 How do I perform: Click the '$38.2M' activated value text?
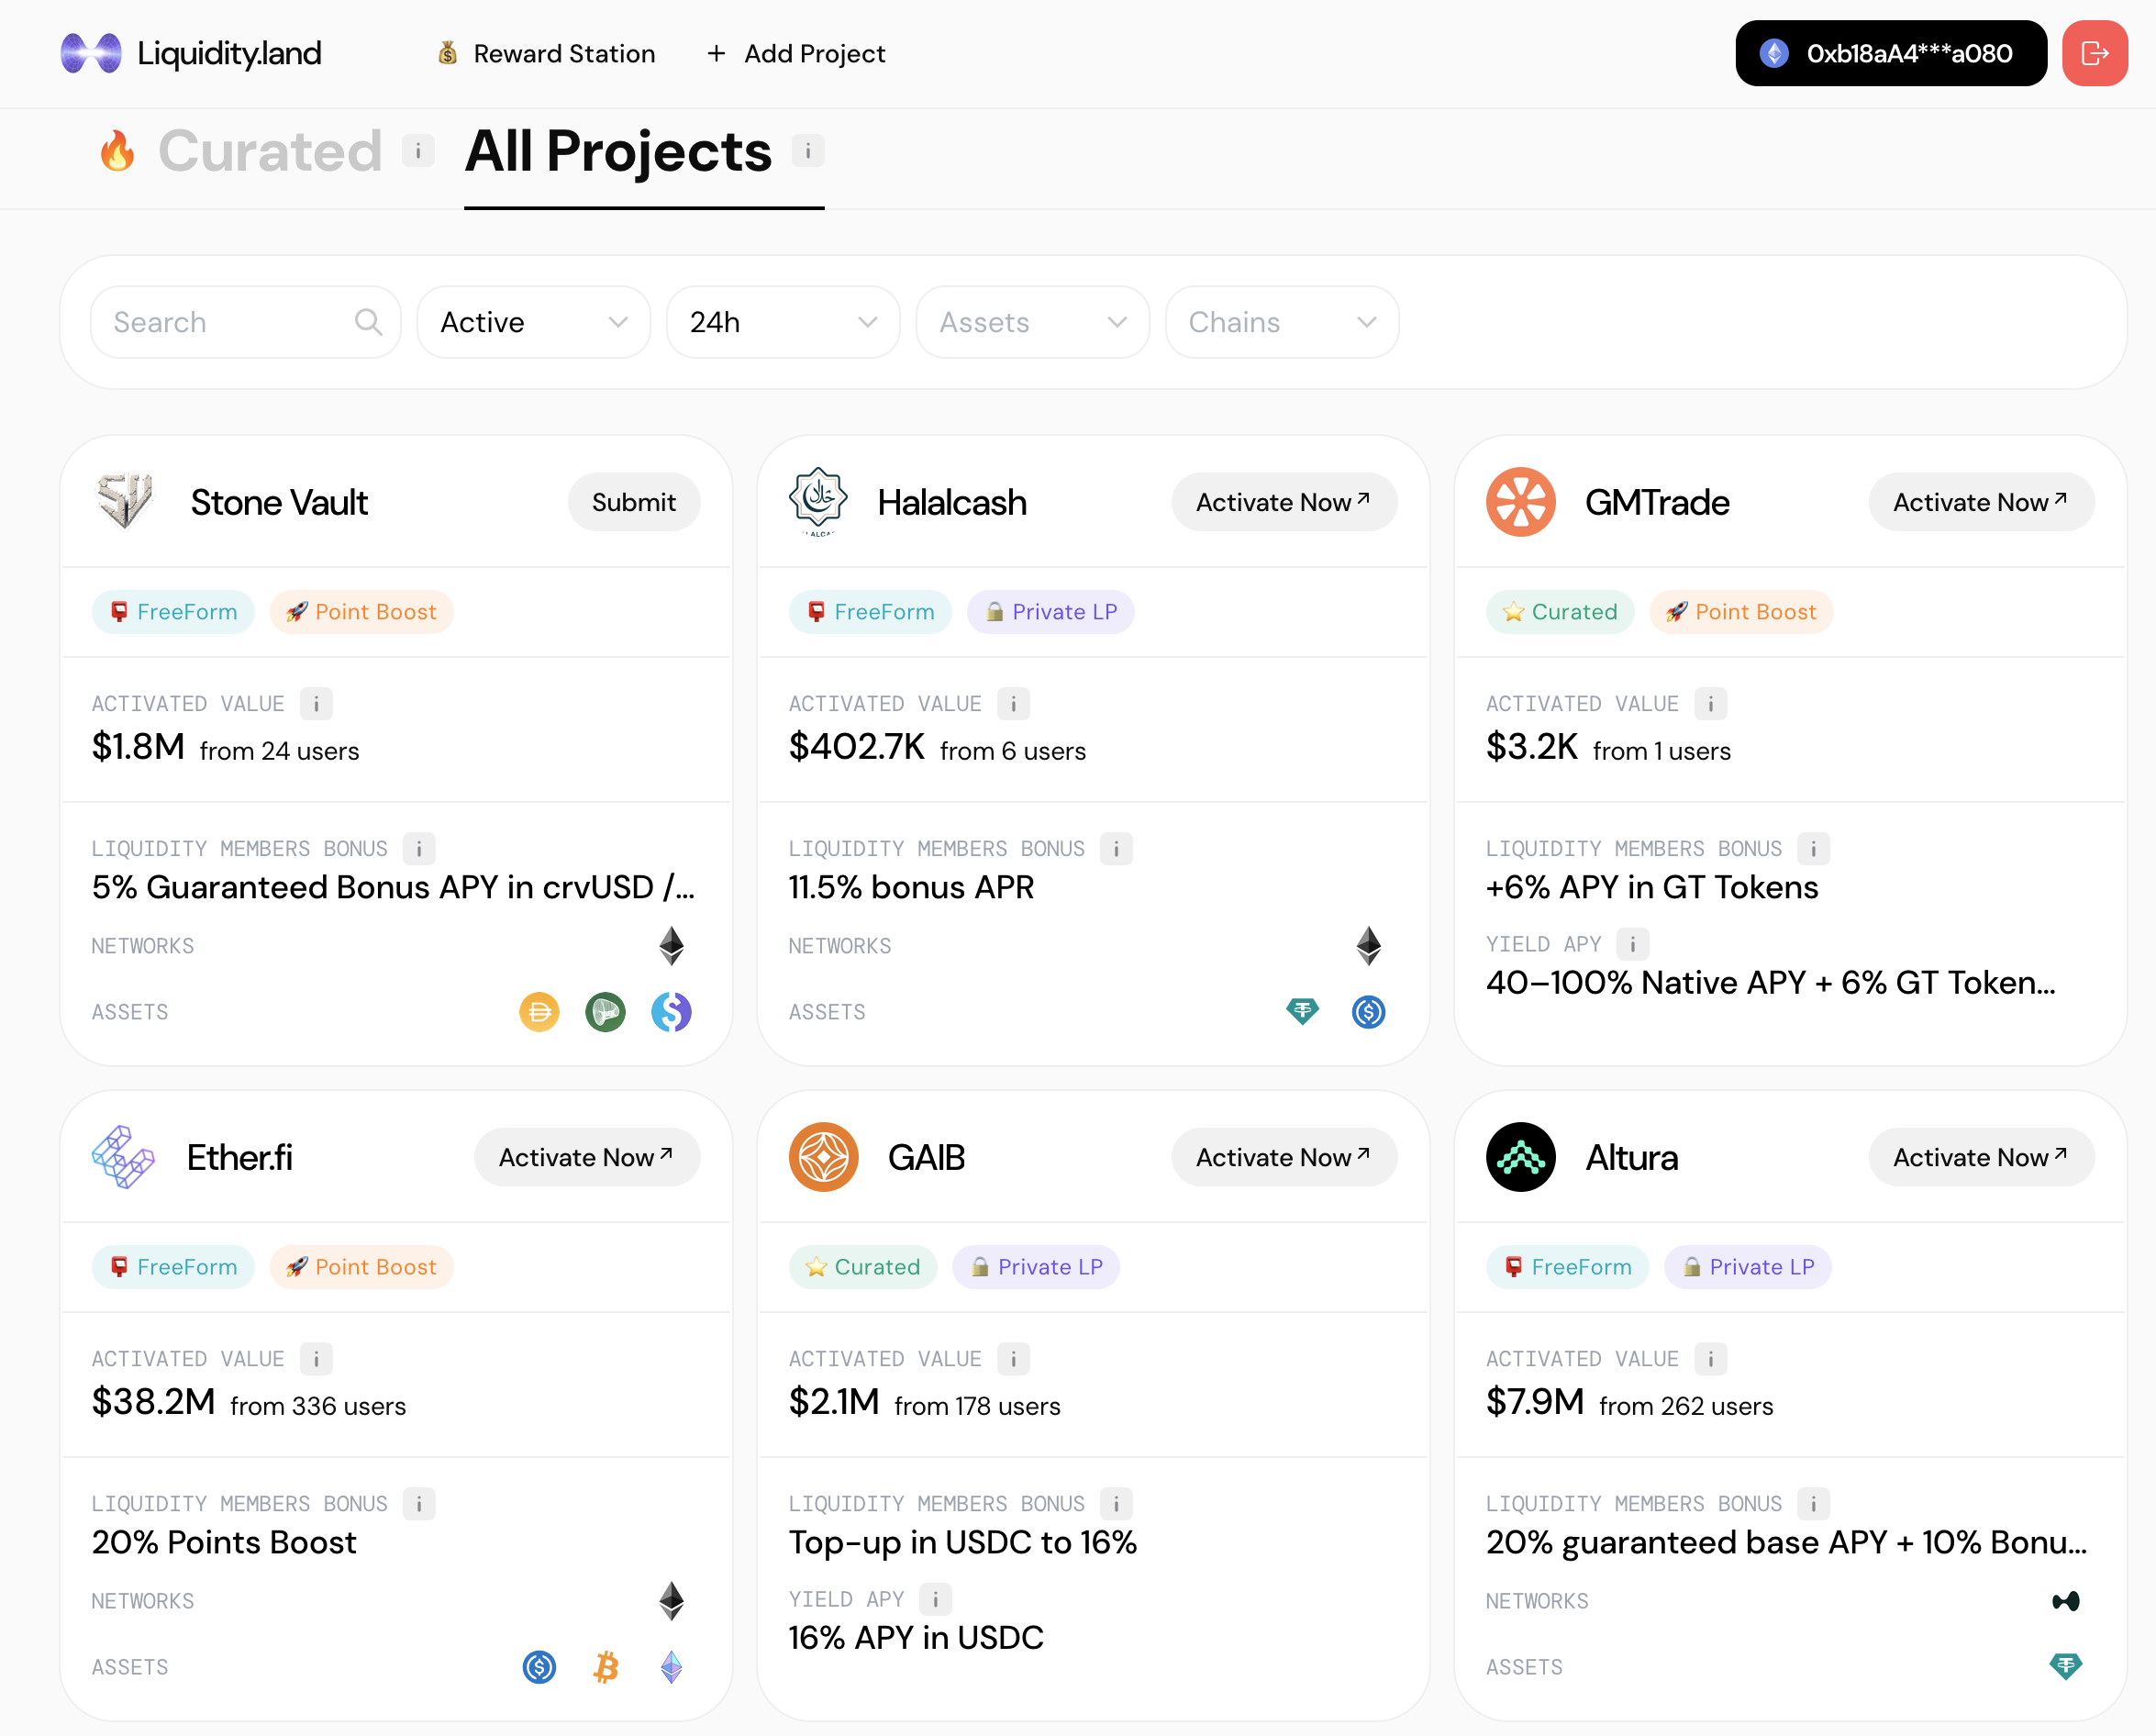click(153, 1402)
